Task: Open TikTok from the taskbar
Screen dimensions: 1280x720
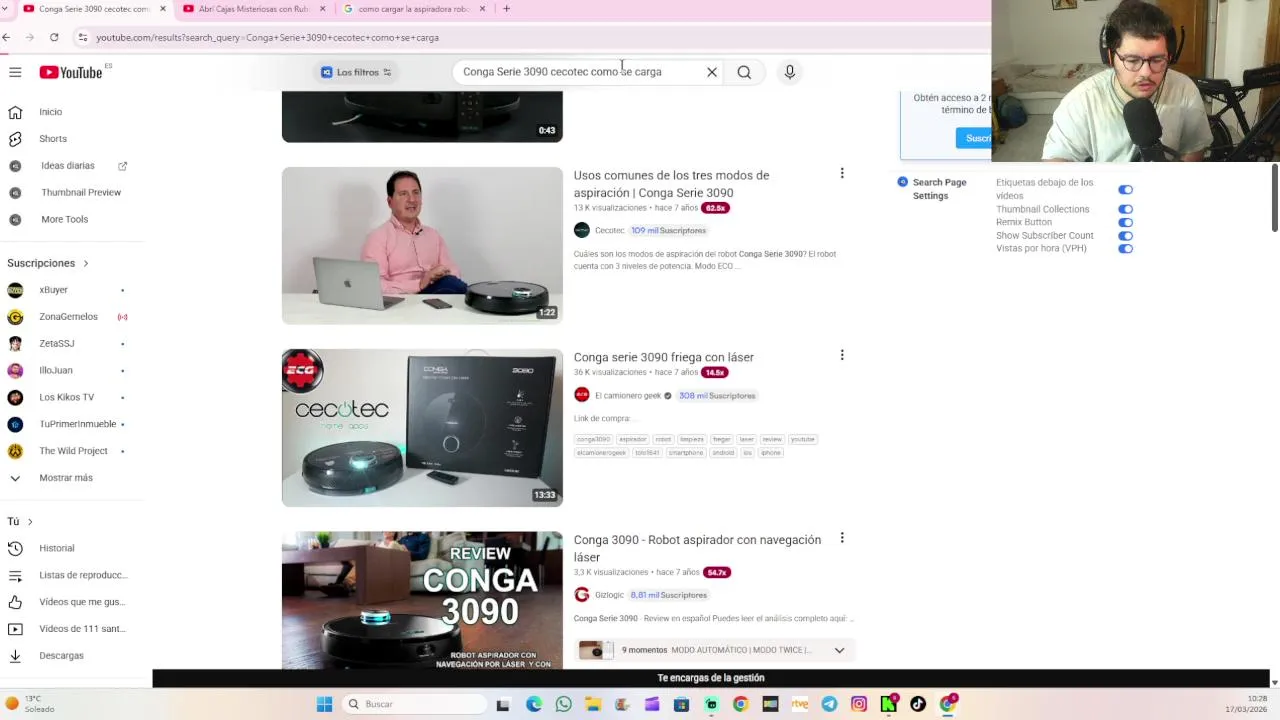Action: click(918, 704)
